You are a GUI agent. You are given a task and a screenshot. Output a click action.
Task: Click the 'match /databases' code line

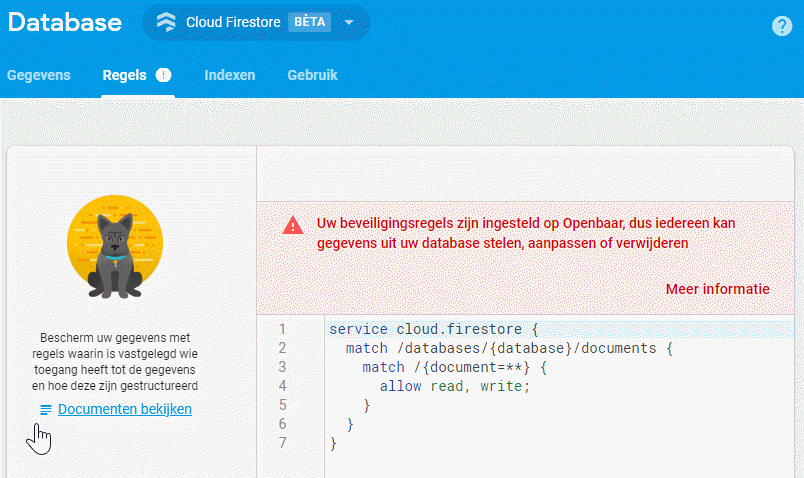510,348
